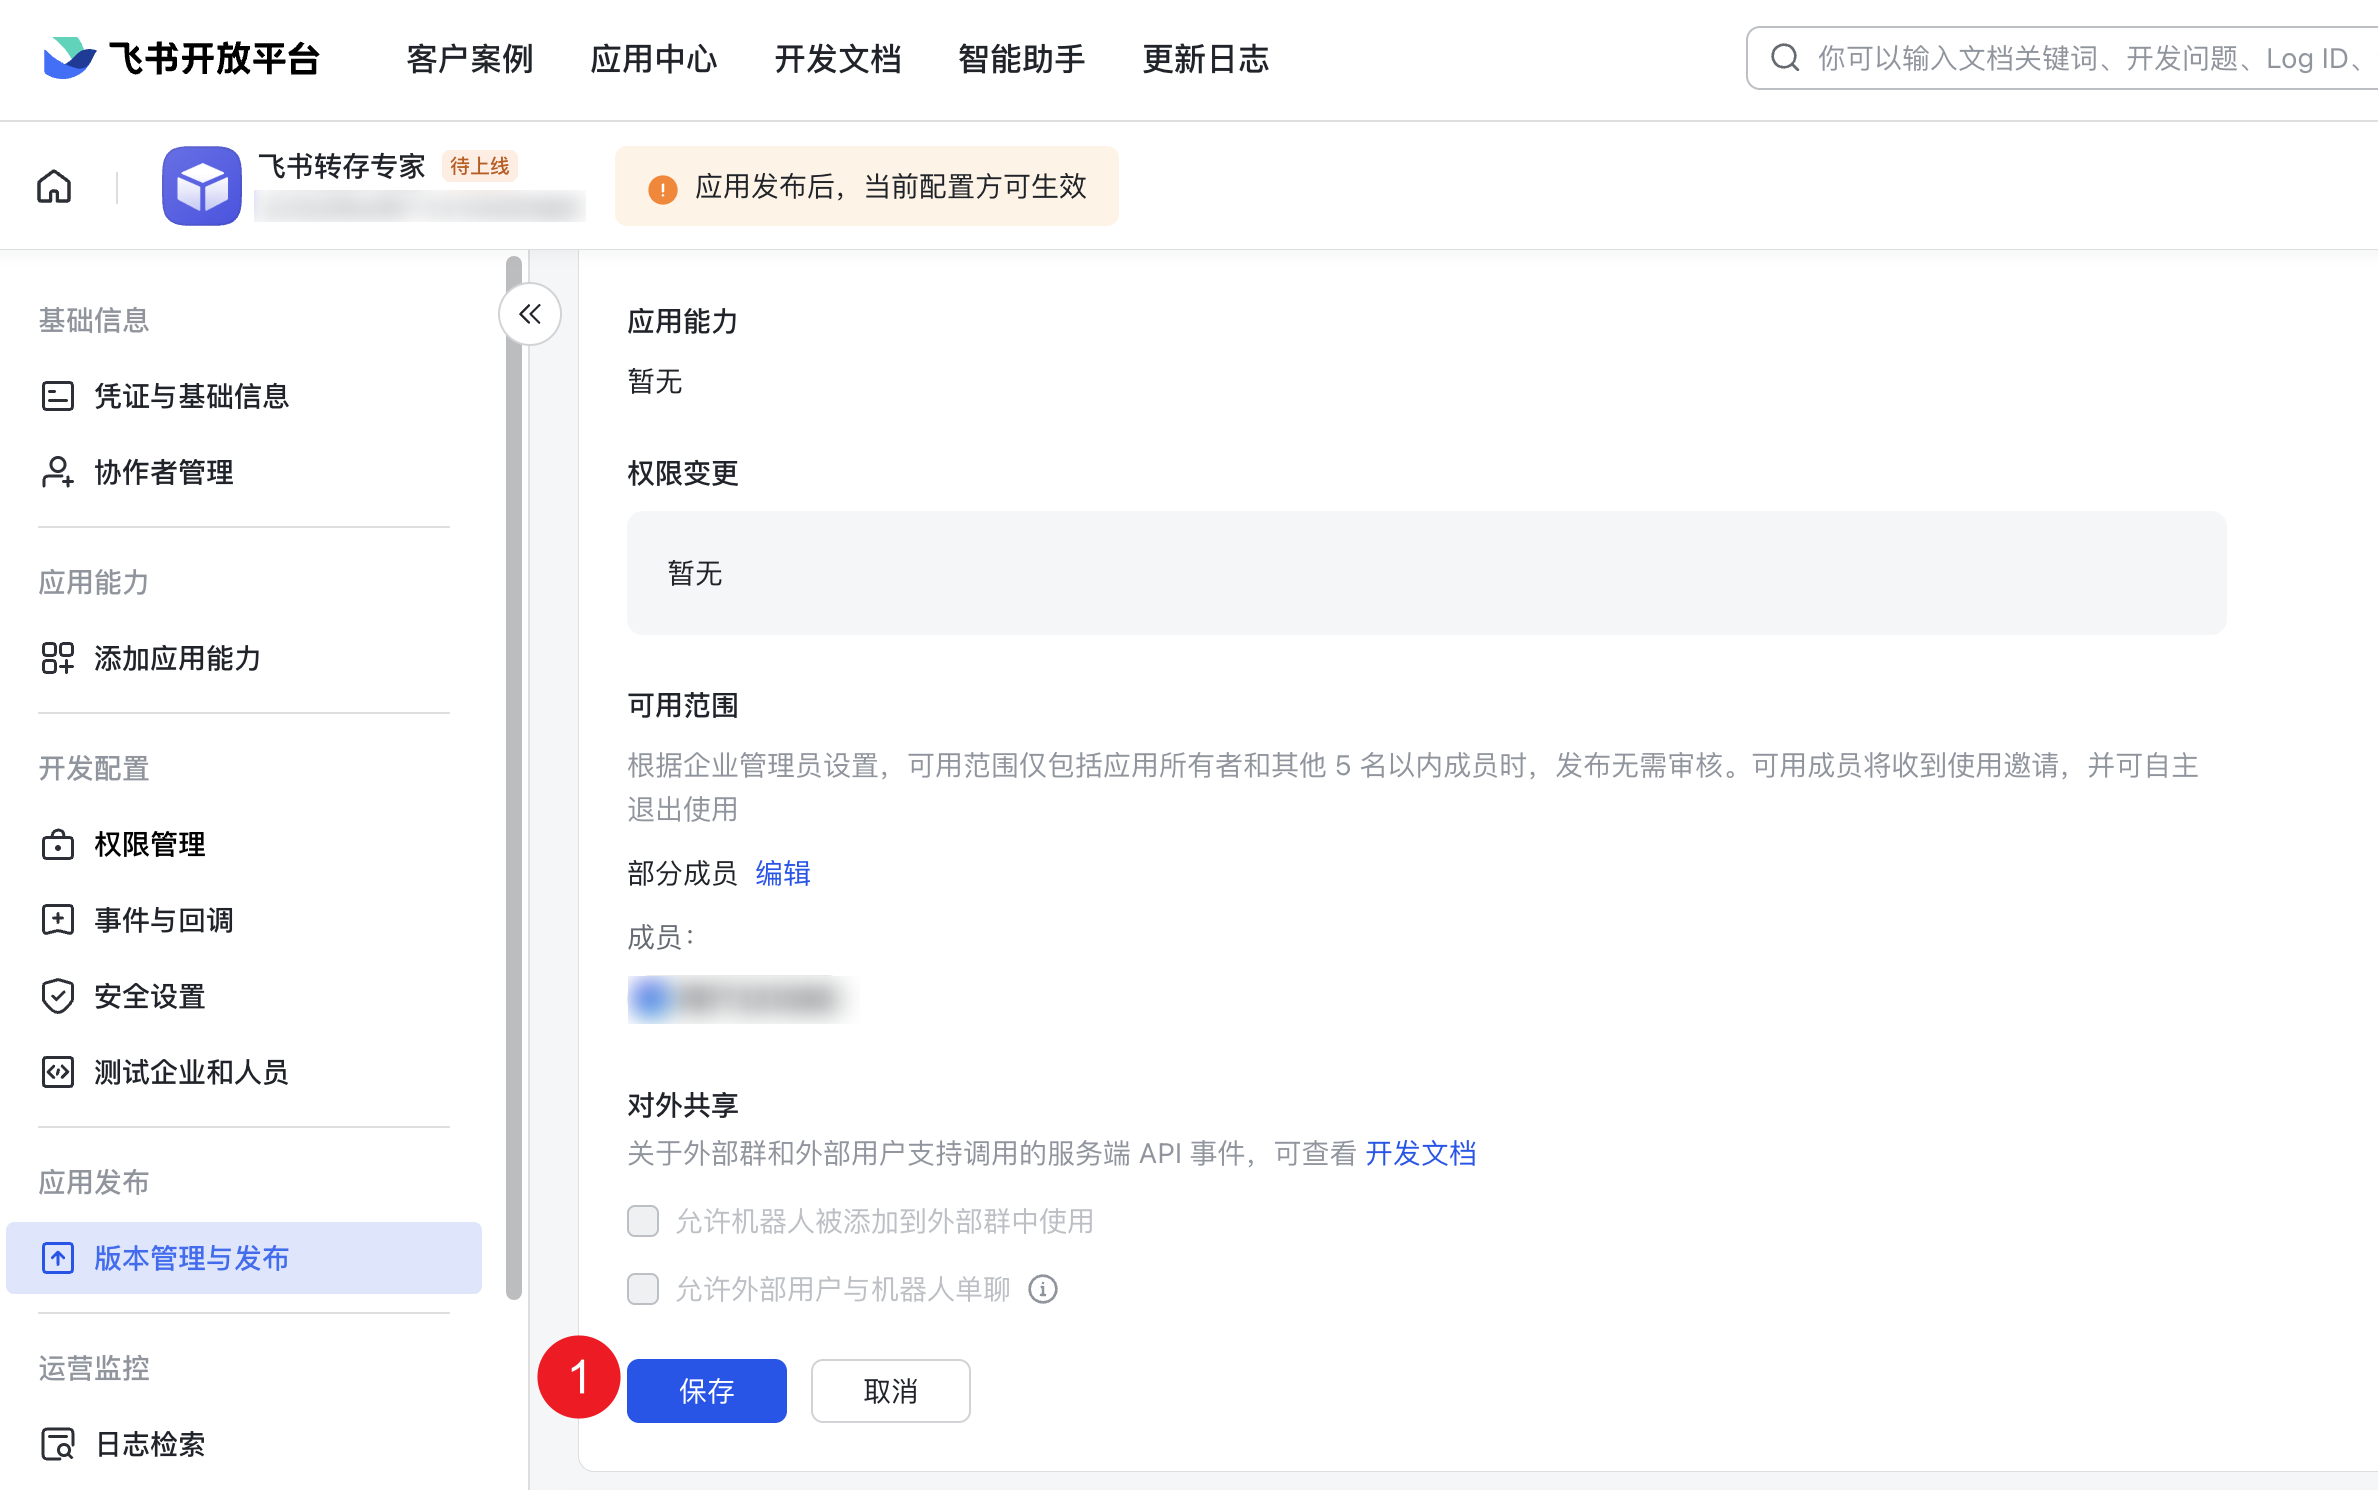Click the 部分成员 label
The height and width of the screenshot is (1490, 2378).
(682, 873)
